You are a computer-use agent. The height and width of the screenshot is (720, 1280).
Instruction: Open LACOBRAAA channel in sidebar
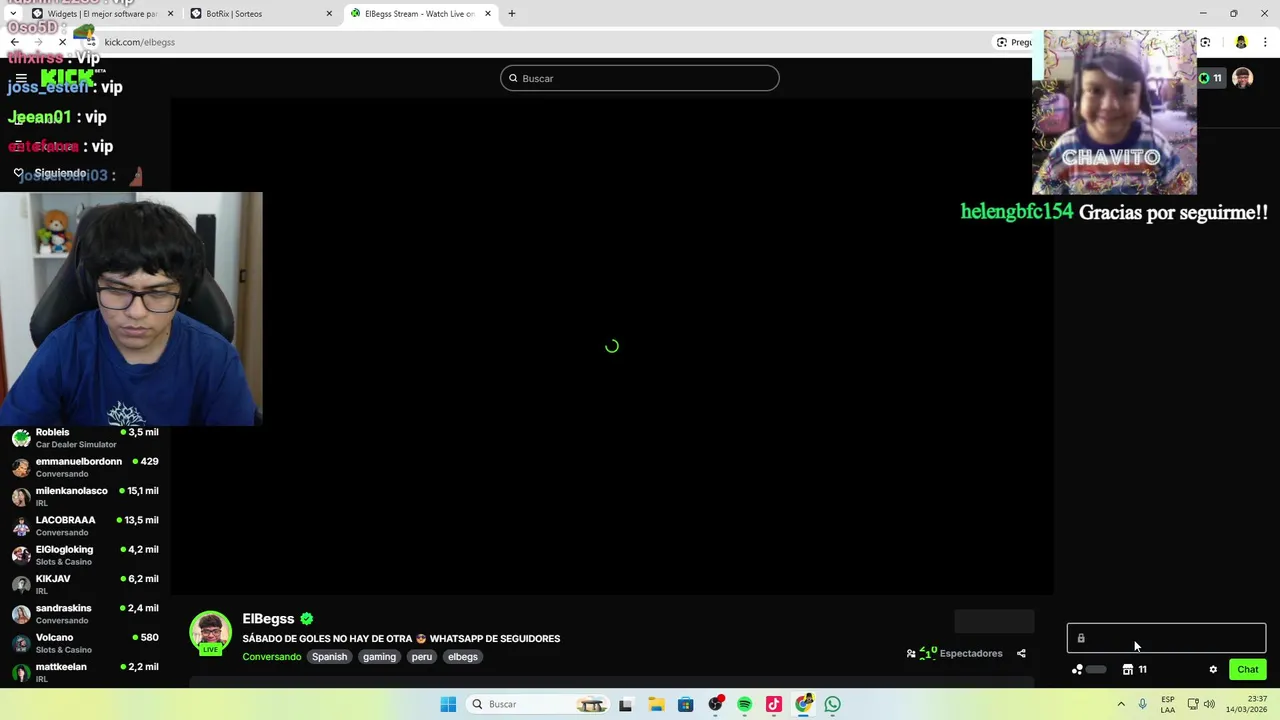tap(85, 526)
